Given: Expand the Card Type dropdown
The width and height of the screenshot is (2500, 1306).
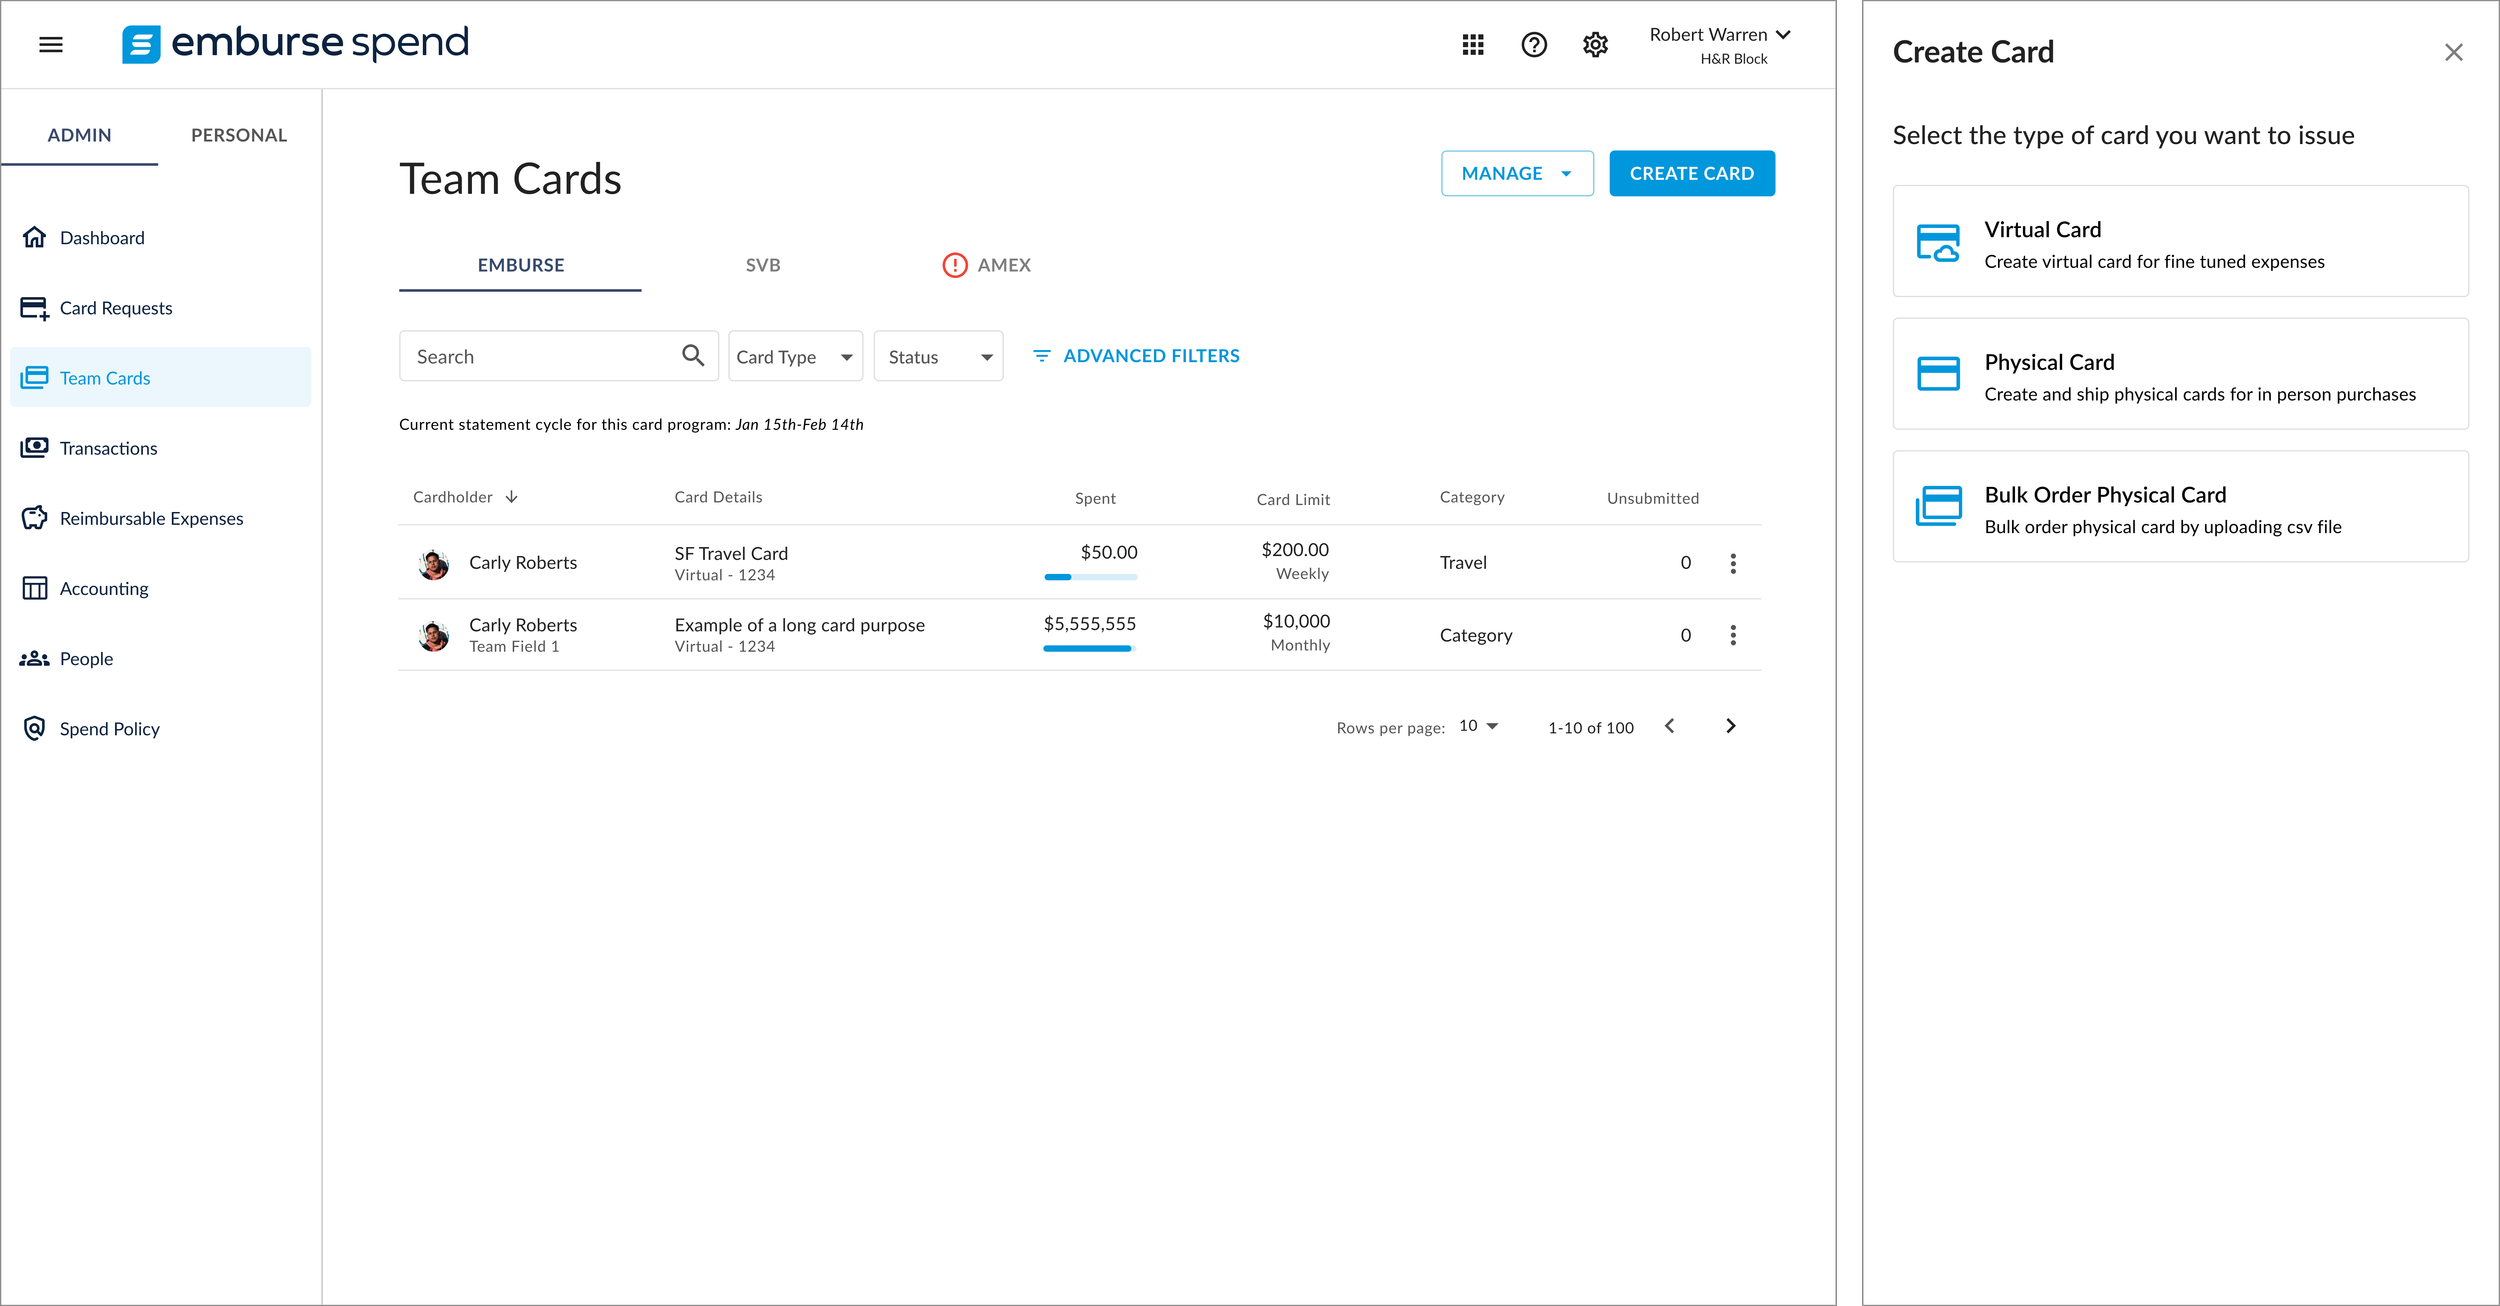Looking at the screenshot, I should coord(795,357).
